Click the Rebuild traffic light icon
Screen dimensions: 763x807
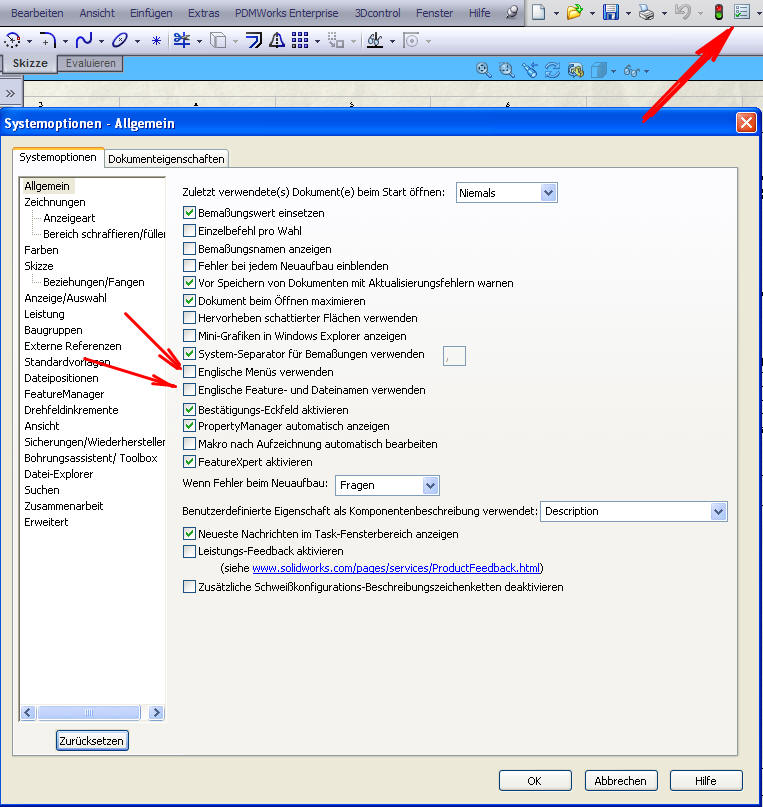pos(719,11)
